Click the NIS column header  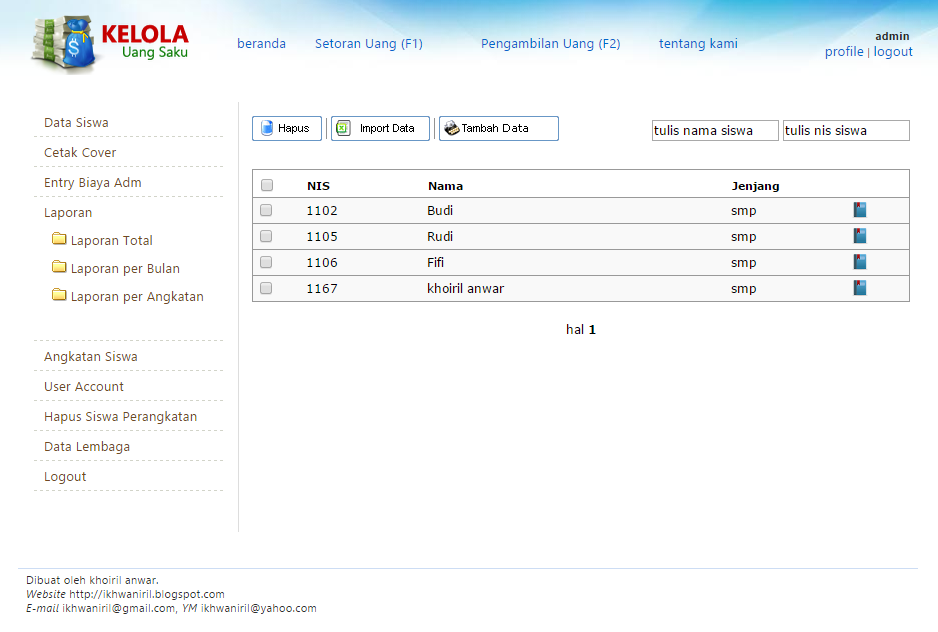[x=318, y=186]
